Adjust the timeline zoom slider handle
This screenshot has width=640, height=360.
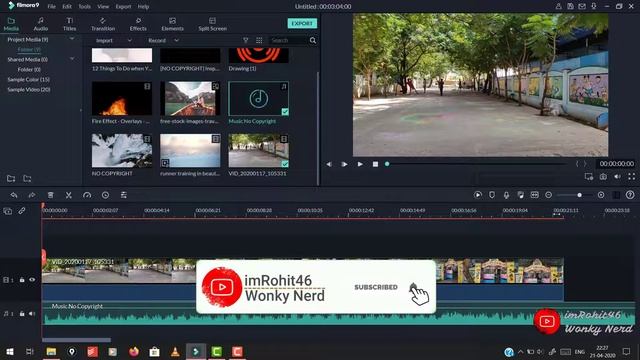pyautogui.click(x=579, y=195)
